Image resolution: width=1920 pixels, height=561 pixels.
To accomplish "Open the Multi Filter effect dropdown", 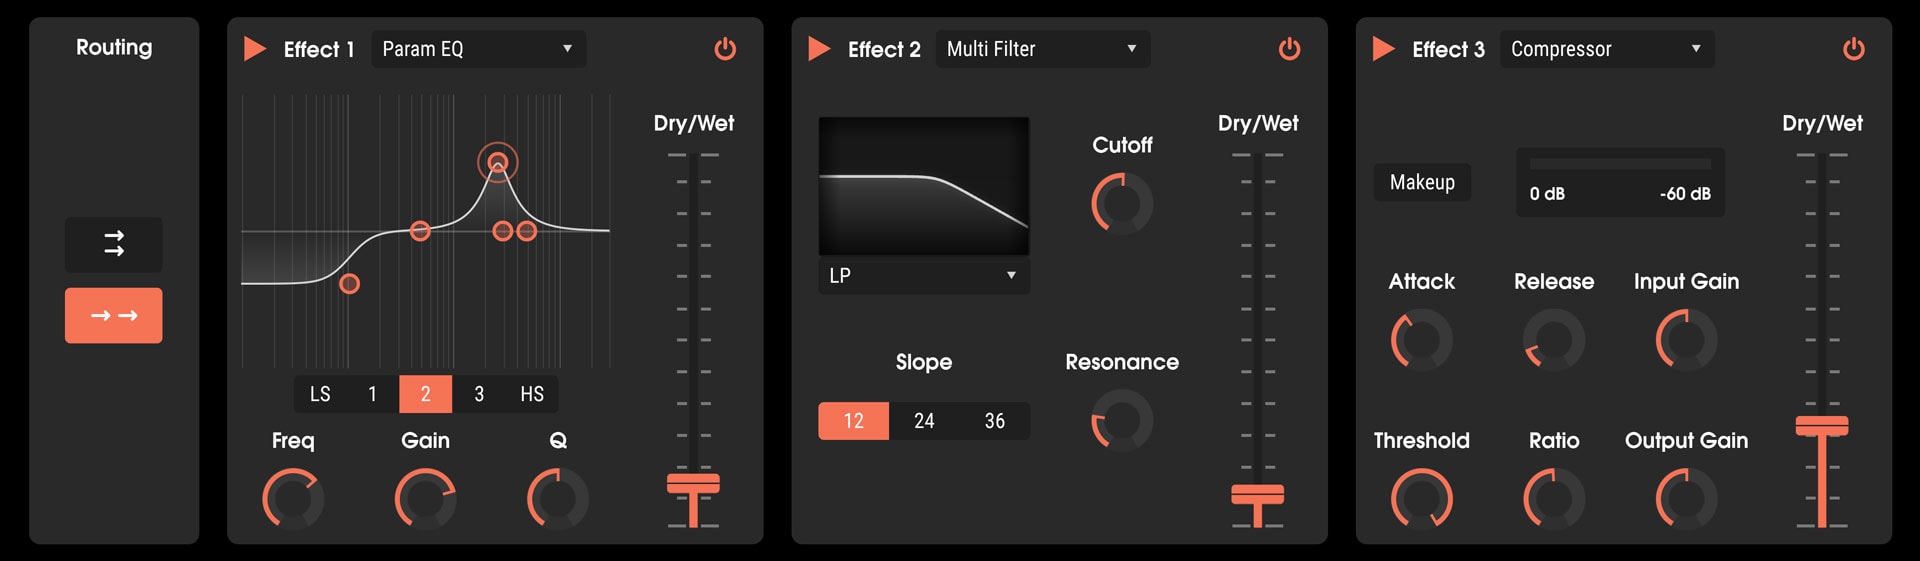I will click(x=1042, y=49).
